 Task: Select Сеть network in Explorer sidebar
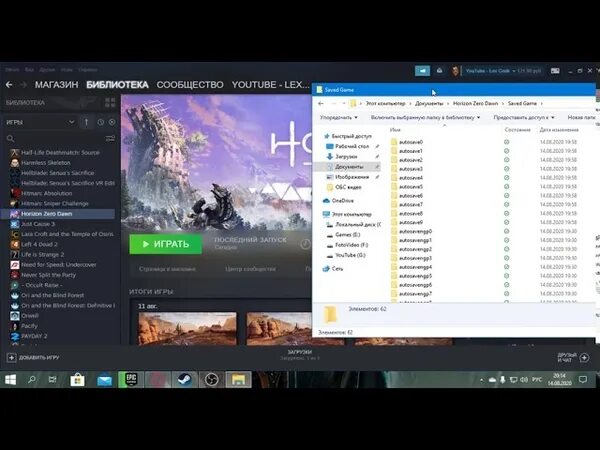337,269
